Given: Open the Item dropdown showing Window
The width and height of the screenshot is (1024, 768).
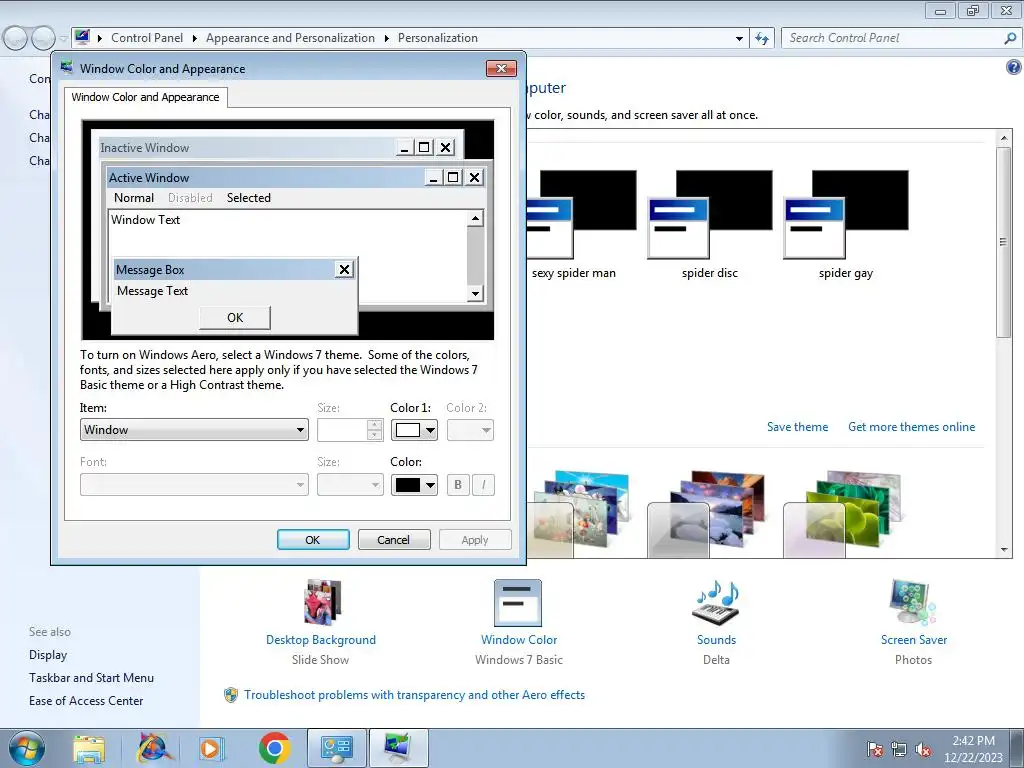Looking at the screenshot, I should coord(194,430).
